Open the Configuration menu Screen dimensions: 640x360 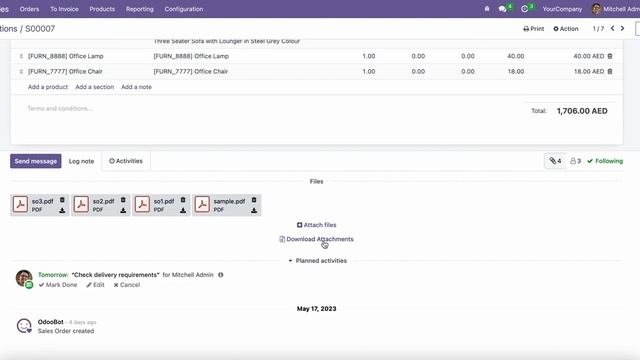click(x=184, y=9)
